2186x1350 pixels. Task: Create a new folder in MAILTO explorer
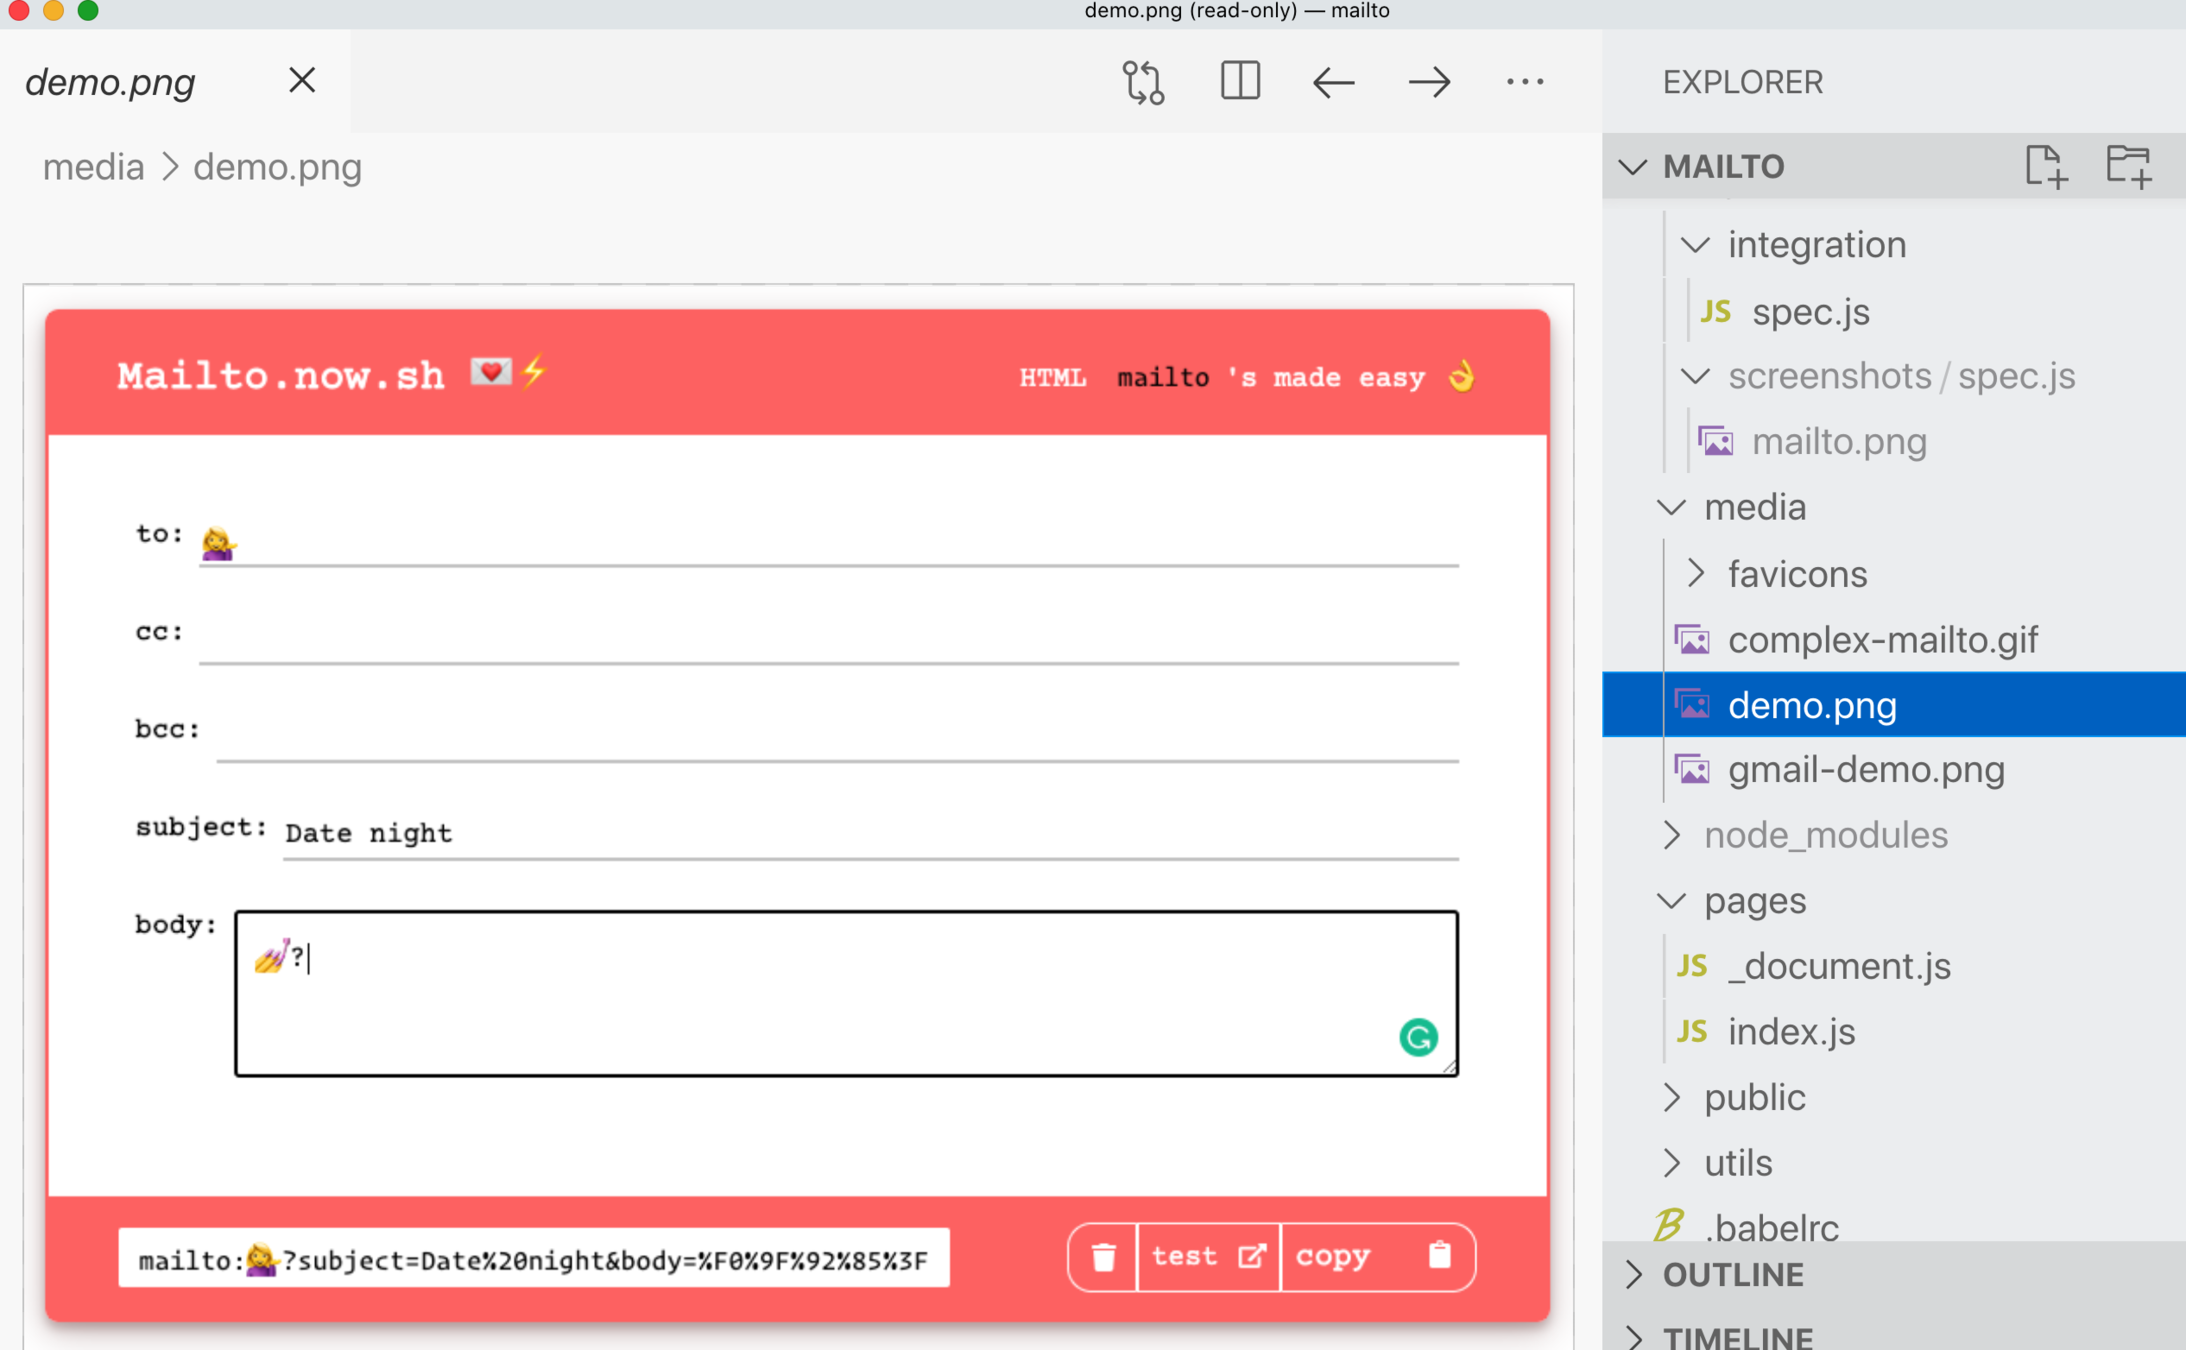(2129, 166)
